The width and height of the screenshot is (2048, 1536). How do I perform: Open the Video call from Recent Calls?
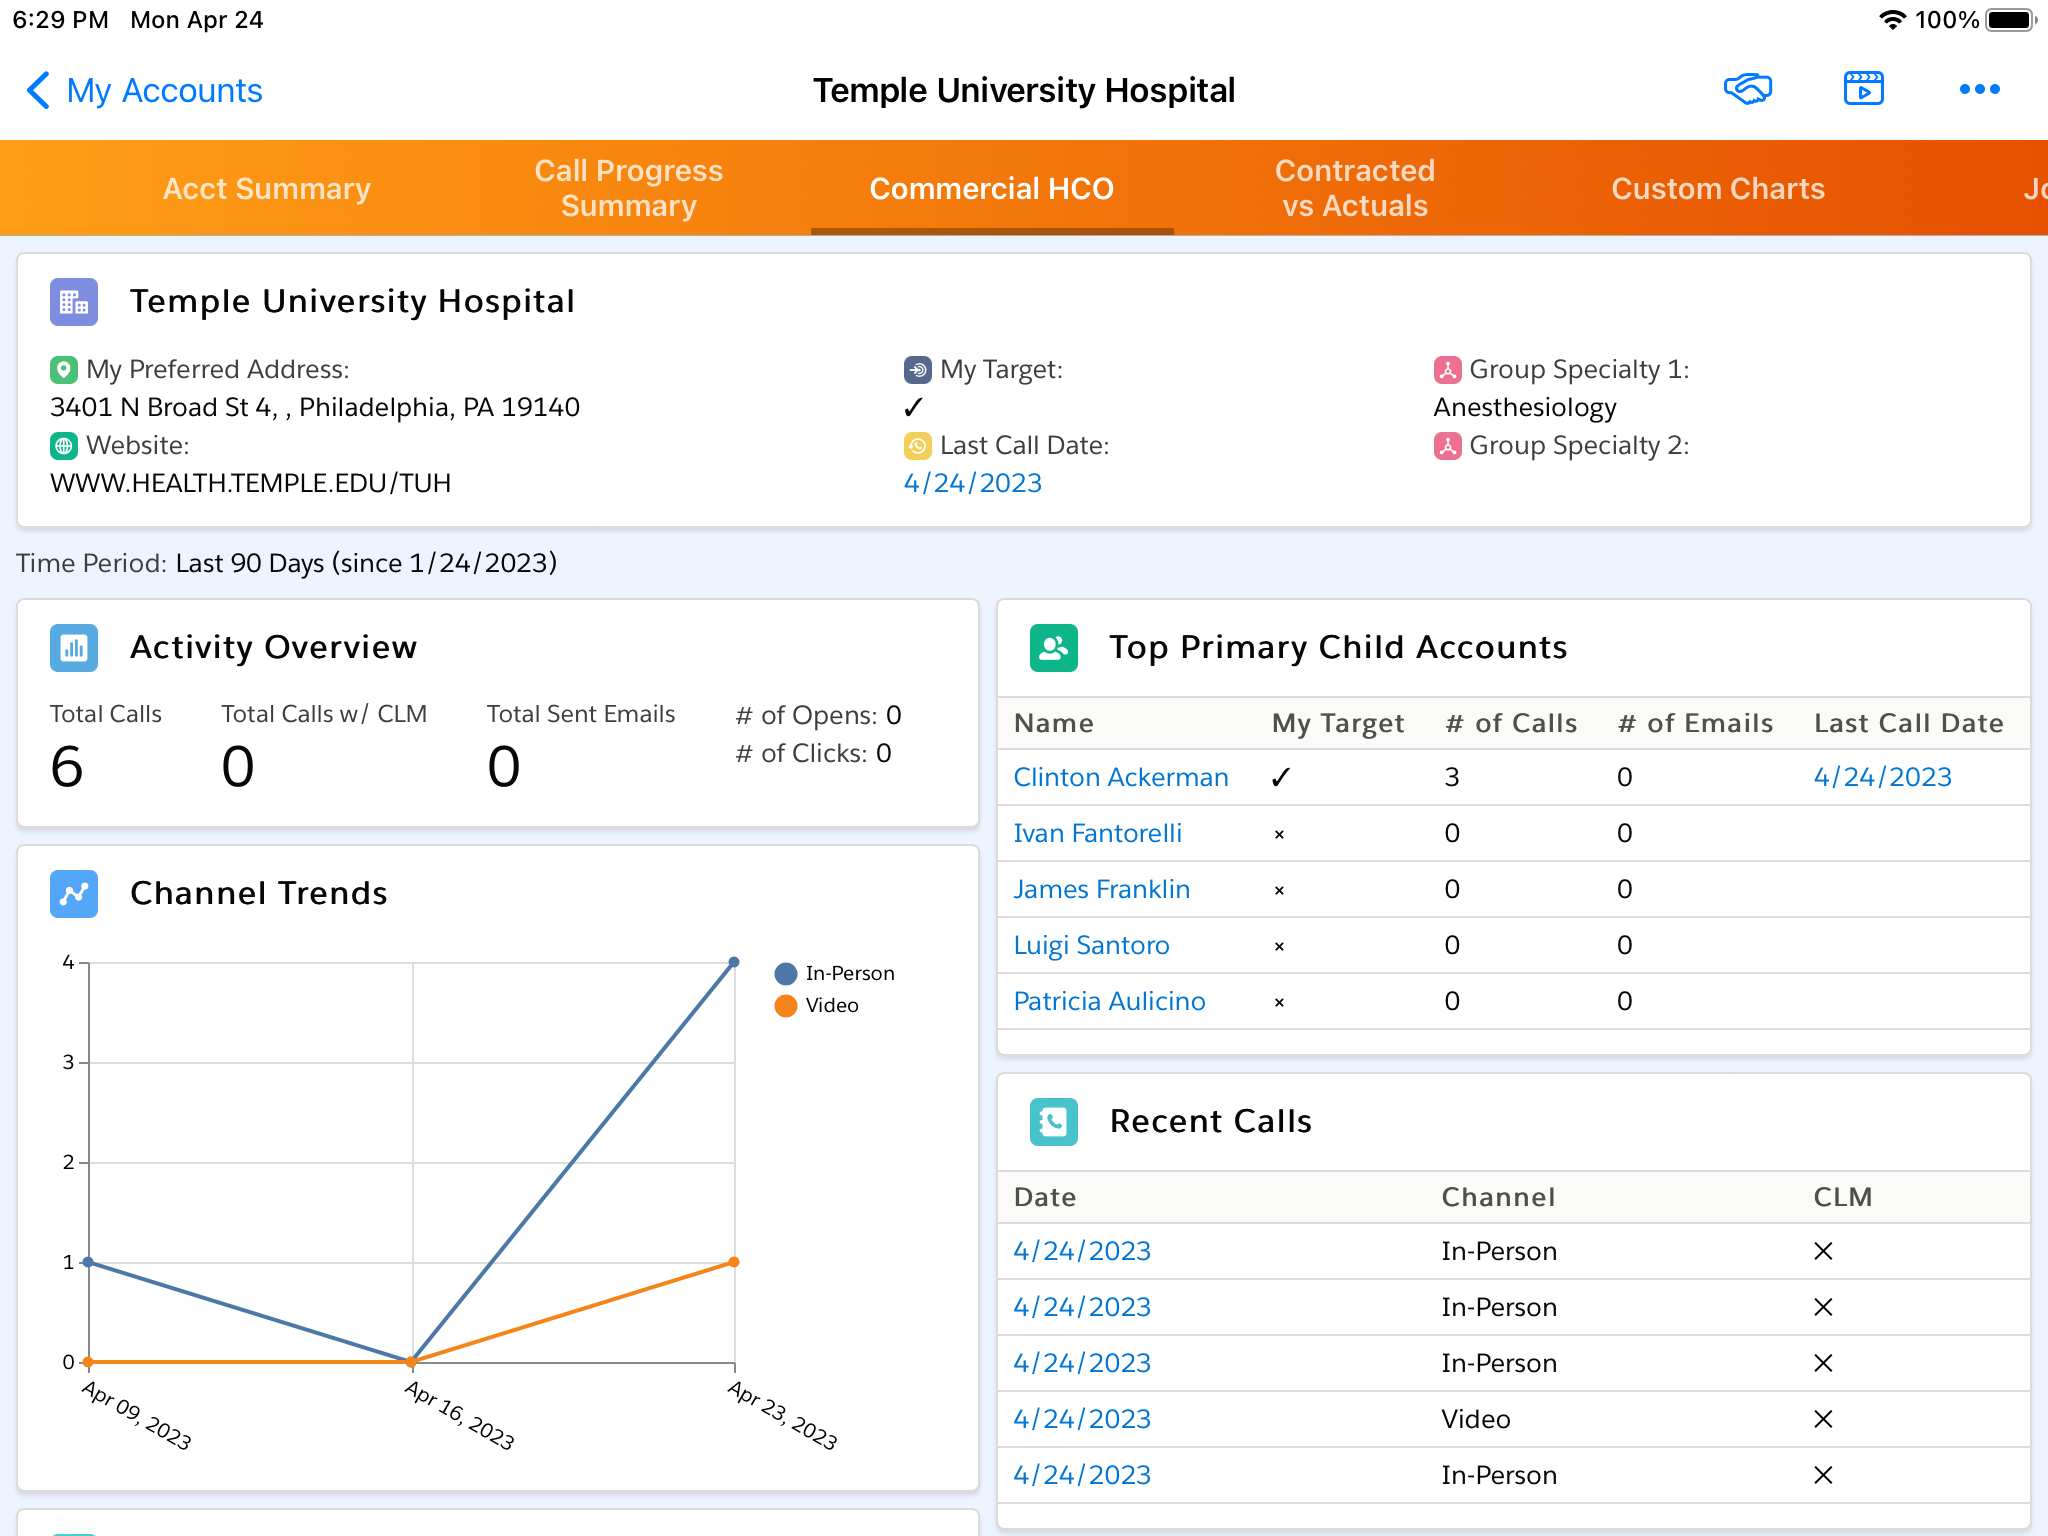coord(1081,1420)
